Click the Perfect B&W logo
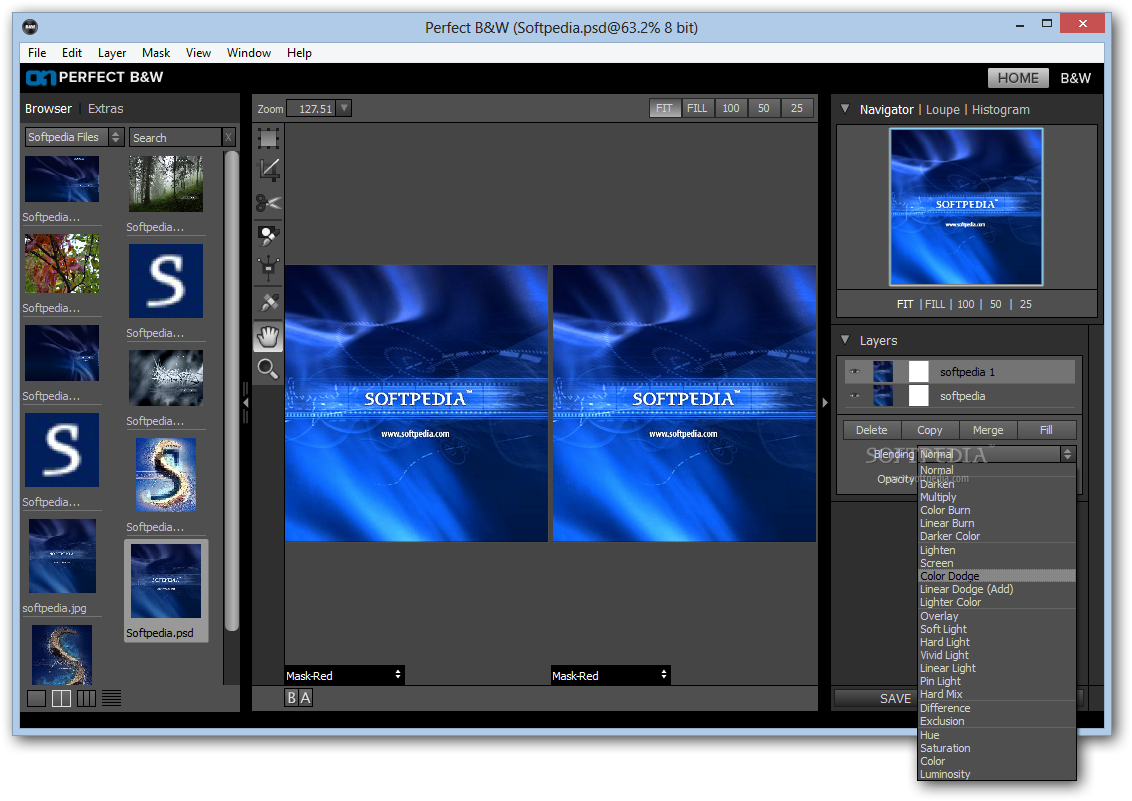This screenshot has height=801, width=1132. click(95, 77)
